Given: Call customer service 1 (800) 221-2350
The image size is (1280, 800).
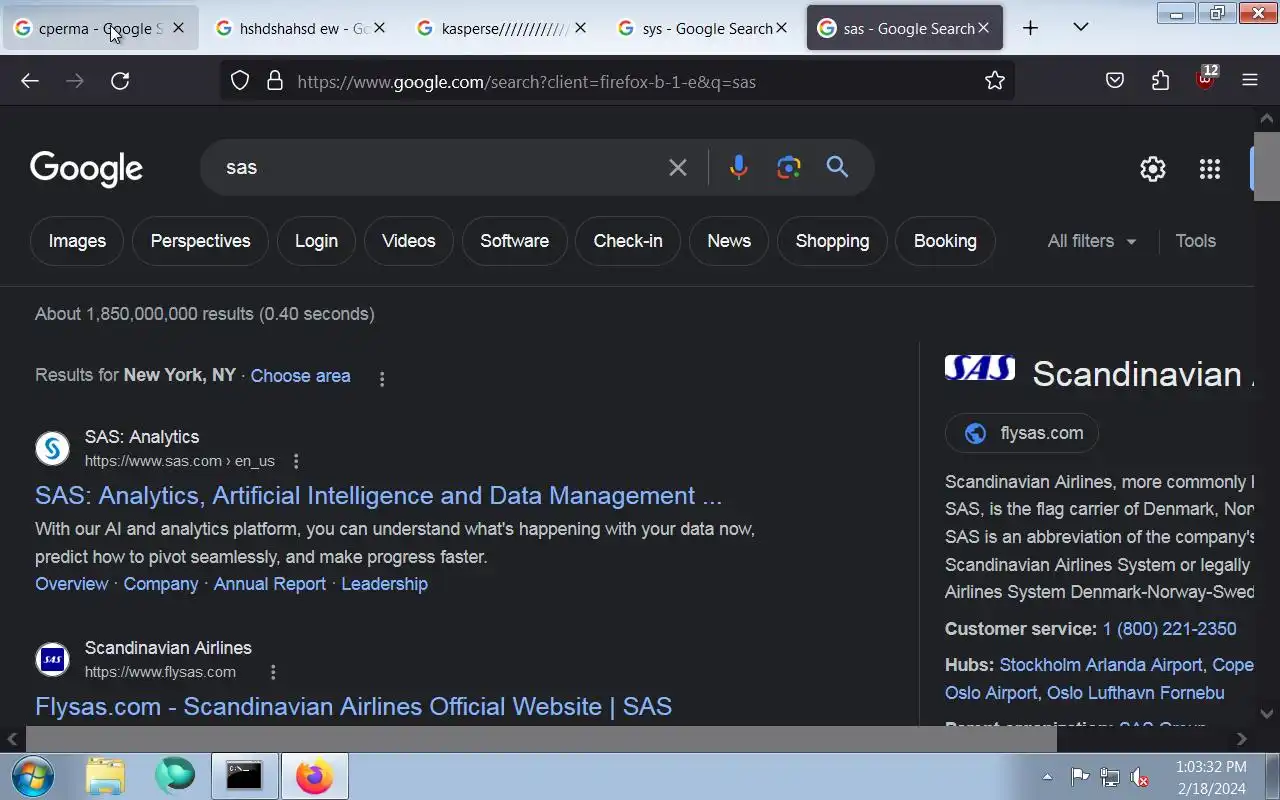Looking at the screenshot, I should click(1169, 629).
